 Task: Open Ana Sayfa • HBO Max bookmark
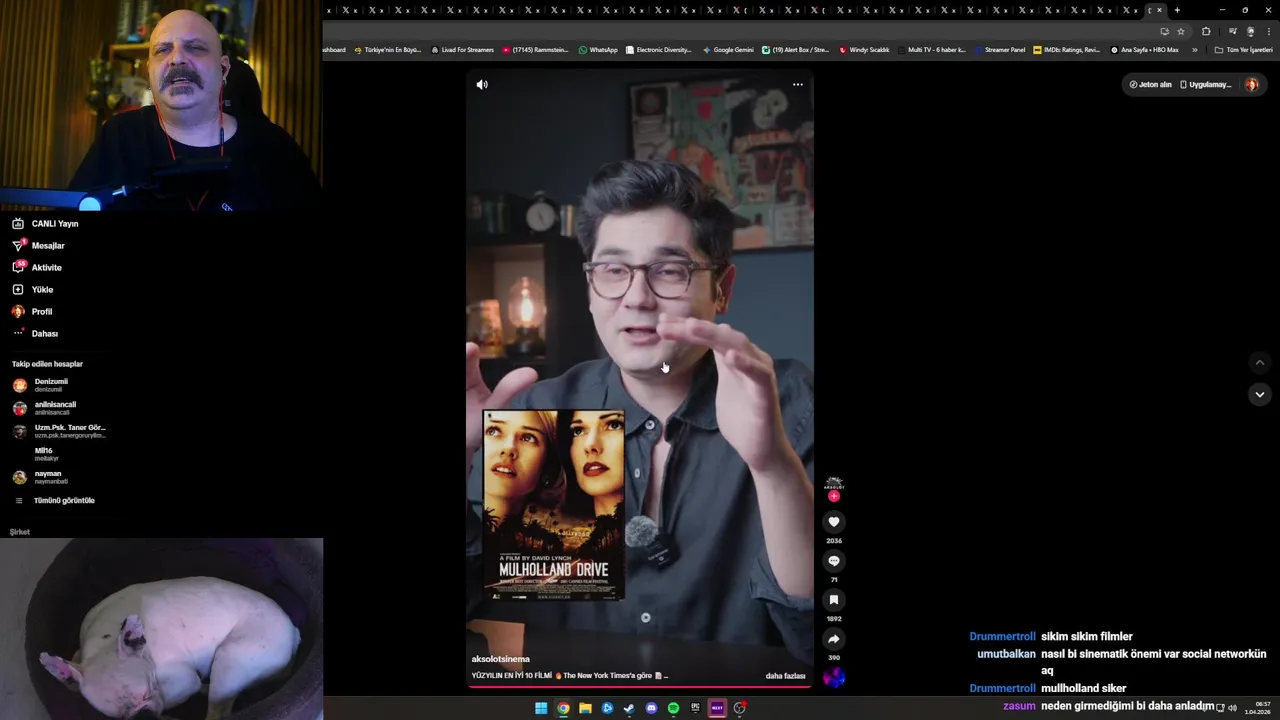click(1144, 50)
